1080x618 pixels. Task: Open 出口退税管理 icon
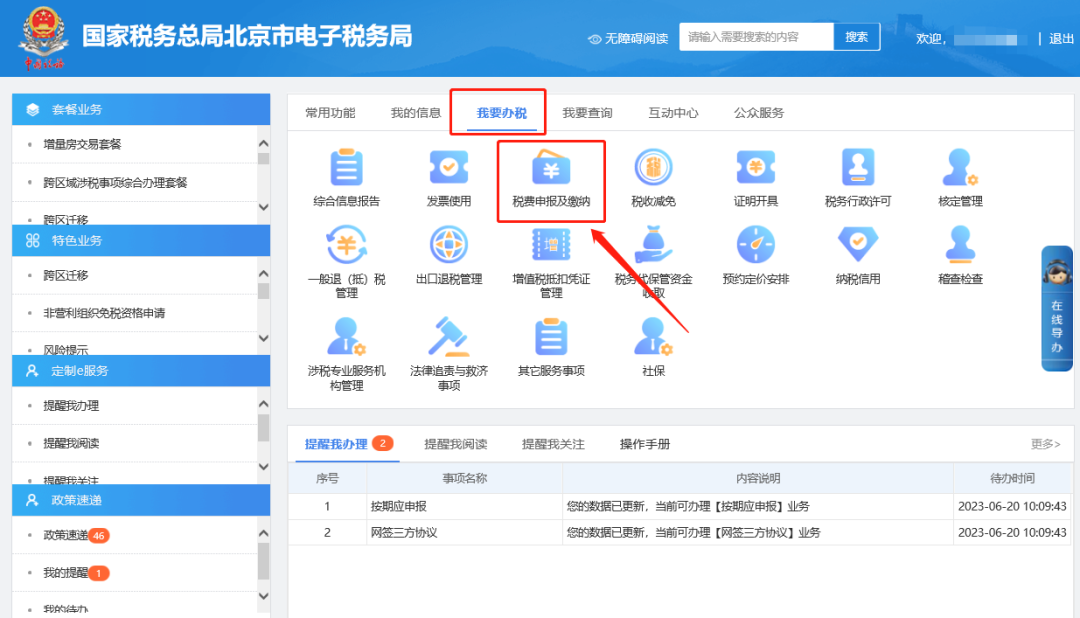(448, 245)
